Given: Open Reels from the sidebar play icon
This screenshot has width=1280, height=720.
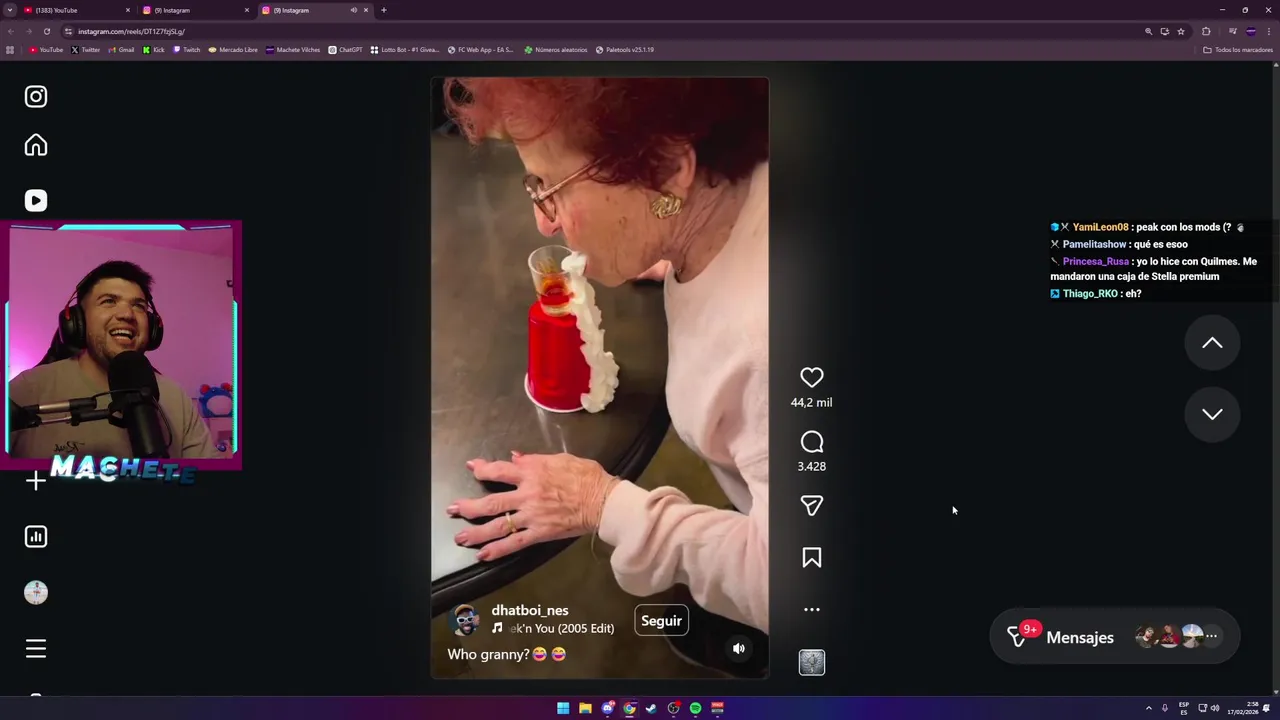Looking at the screenshot, I should [x=36, y=201].
